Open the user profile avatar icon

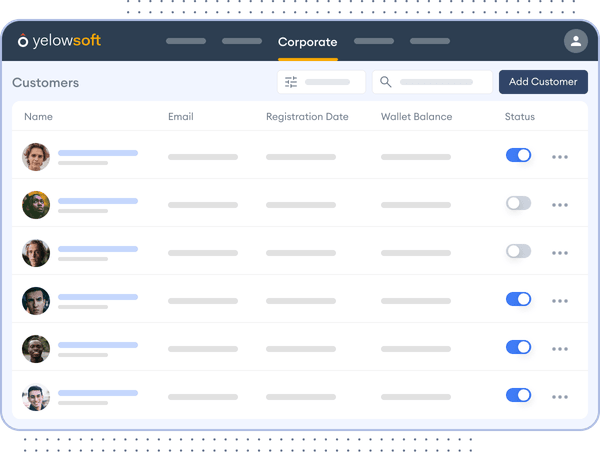pos(575,41)
